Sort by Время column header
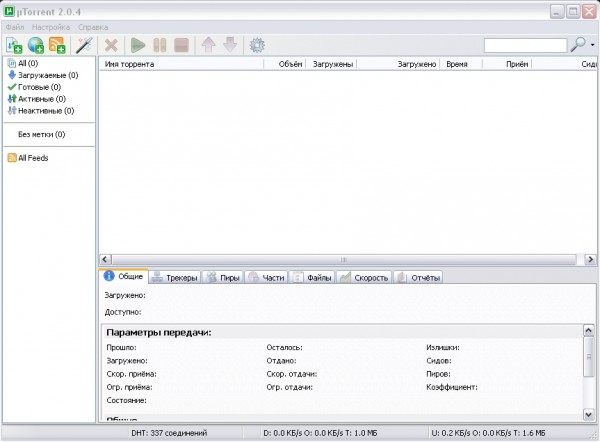This screenshot has width=600, height=442. 461,64
